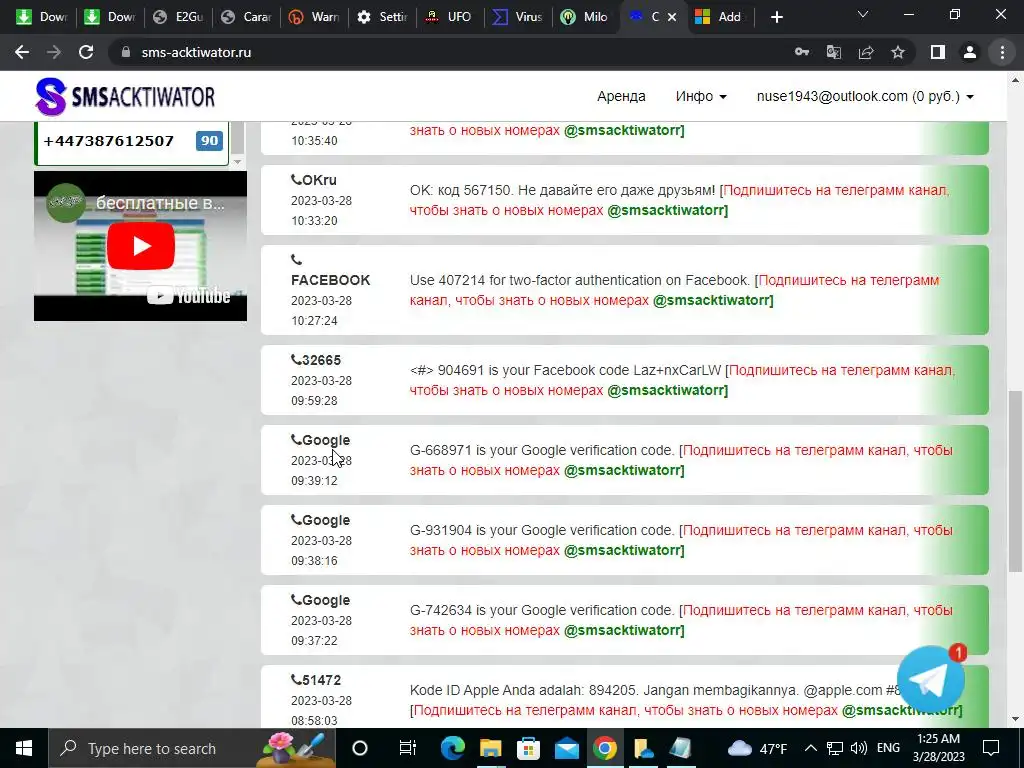Screen dimensions: 1024x768
Task: Bookmark this page with the star icon
Action: coord(898,52)
